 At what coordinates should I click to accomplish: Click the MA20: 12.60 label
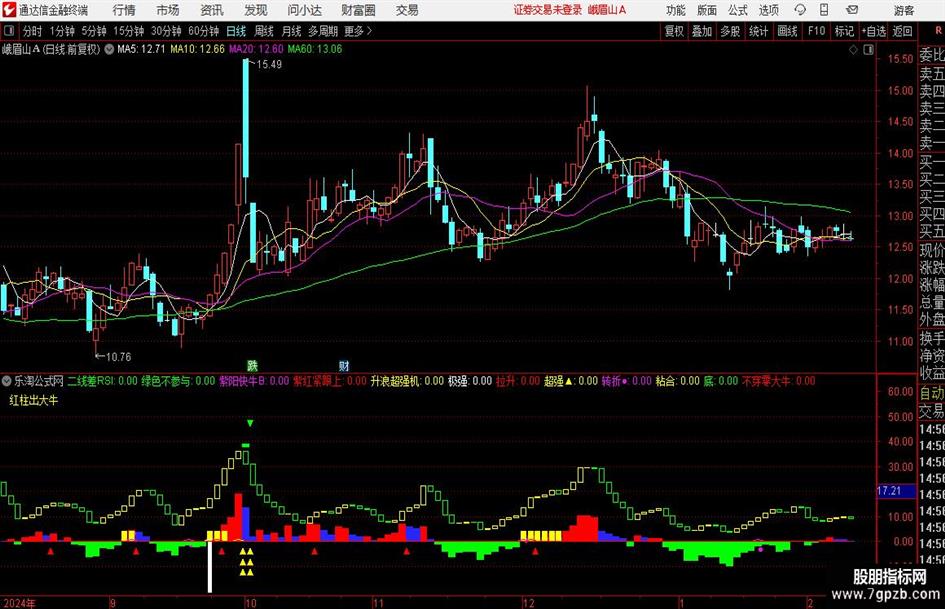(256, 49)
